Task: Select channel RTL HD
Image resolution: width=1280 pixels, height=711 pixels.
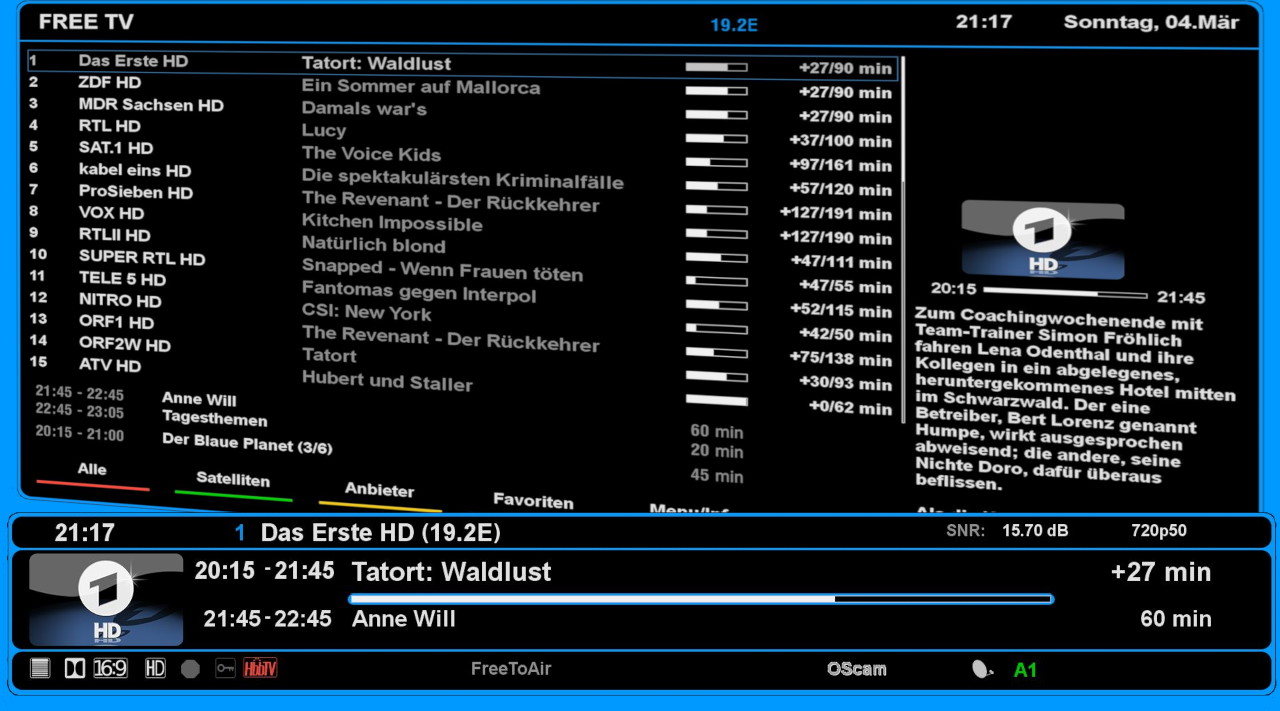Action: tap(110, 126)
